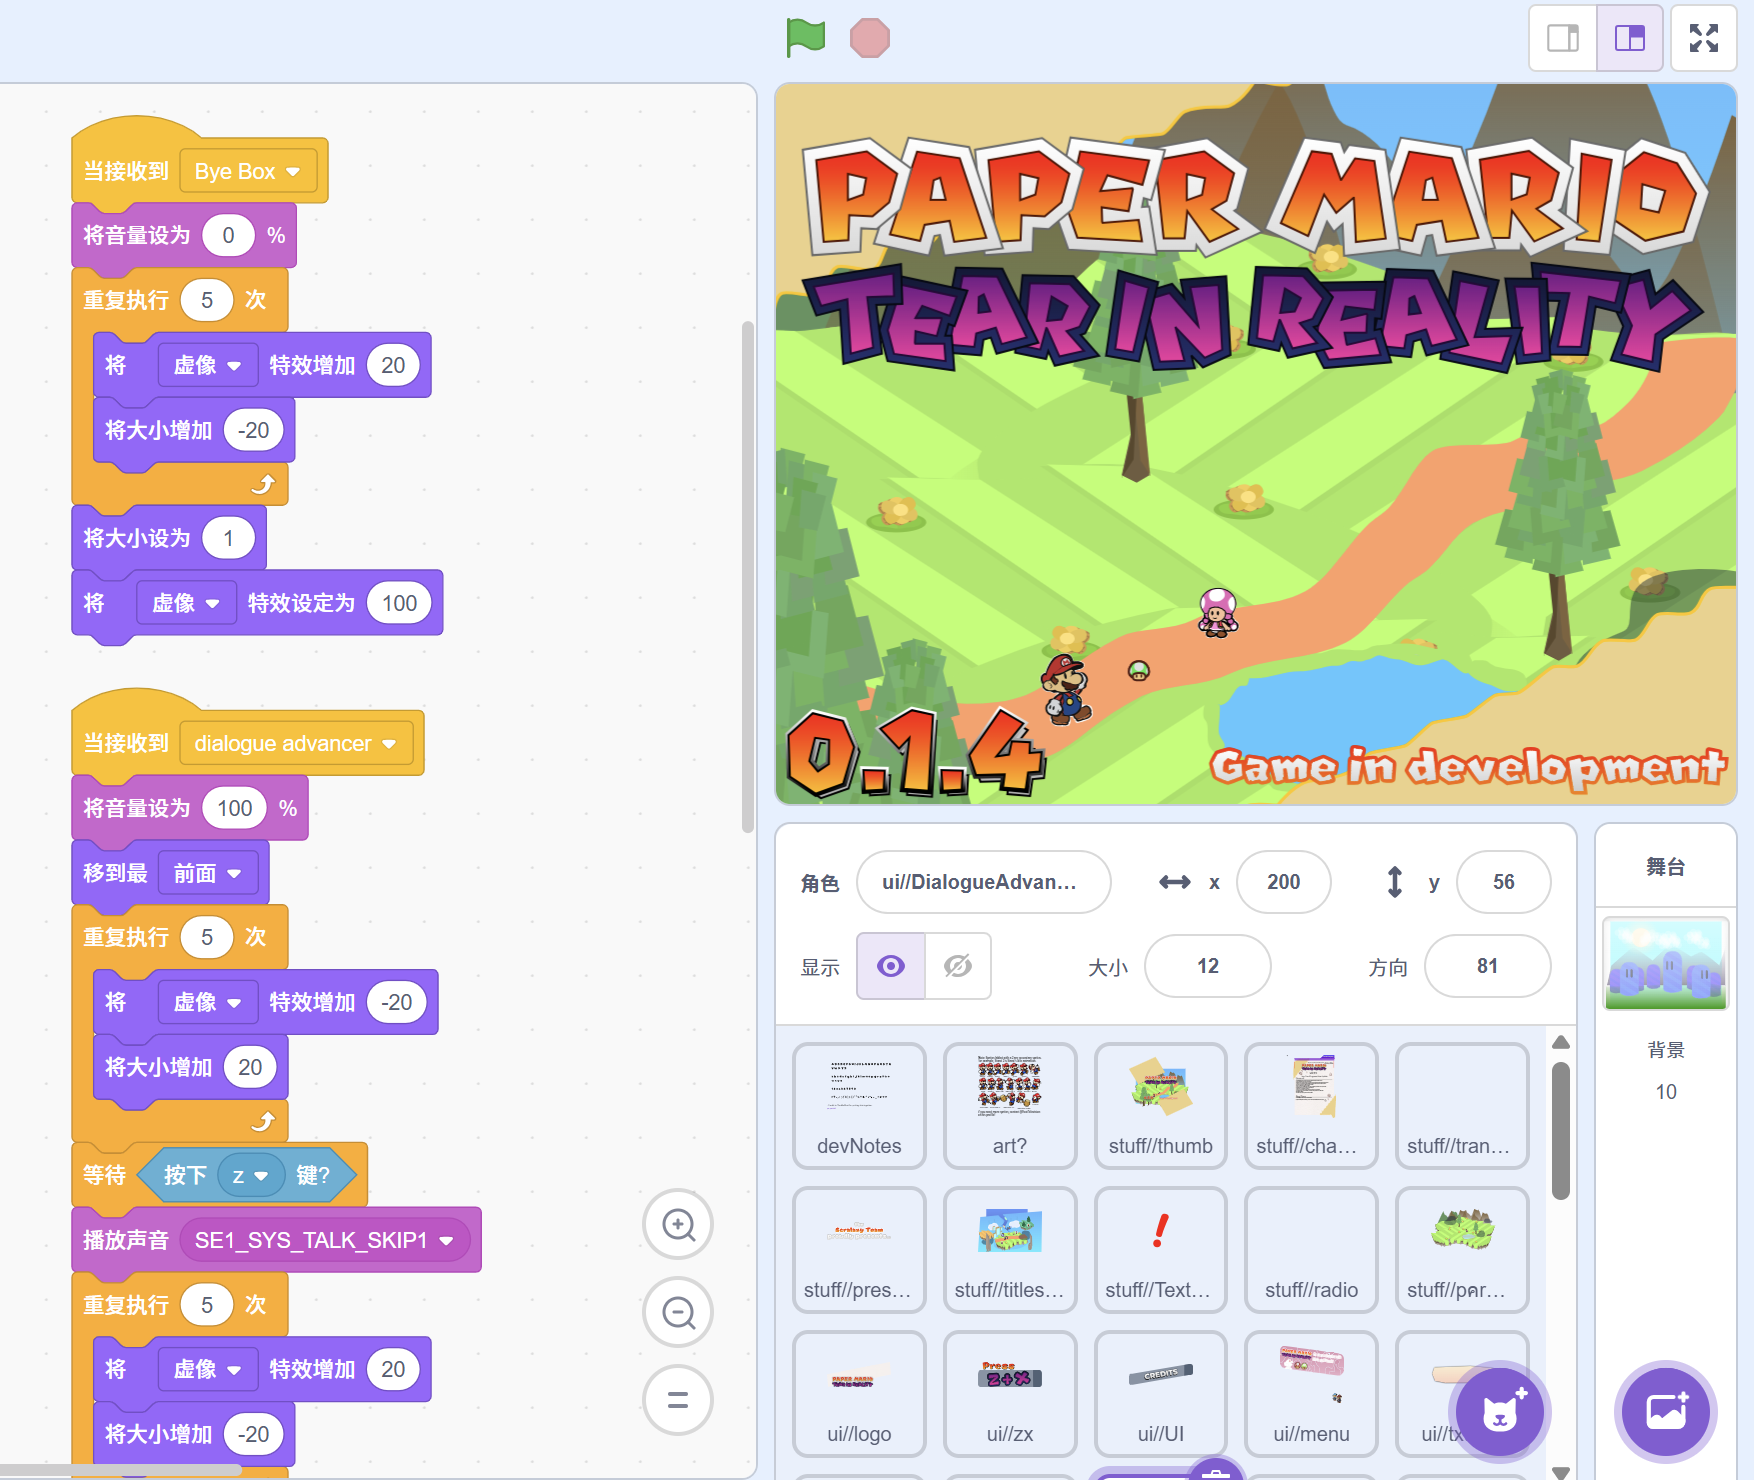The height and width of the screenshot is (1480, 1754).
Task: Zoom out of the code workspace
Action: tap(678, 1312)
